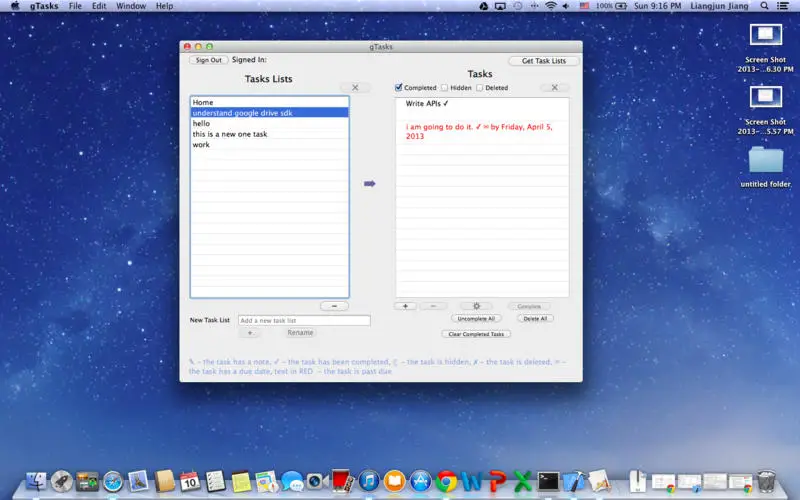Click the X button above the Tasks panel
Viewport: 800px width, 500px height.
pyautogui.click(x=555, y=88)
